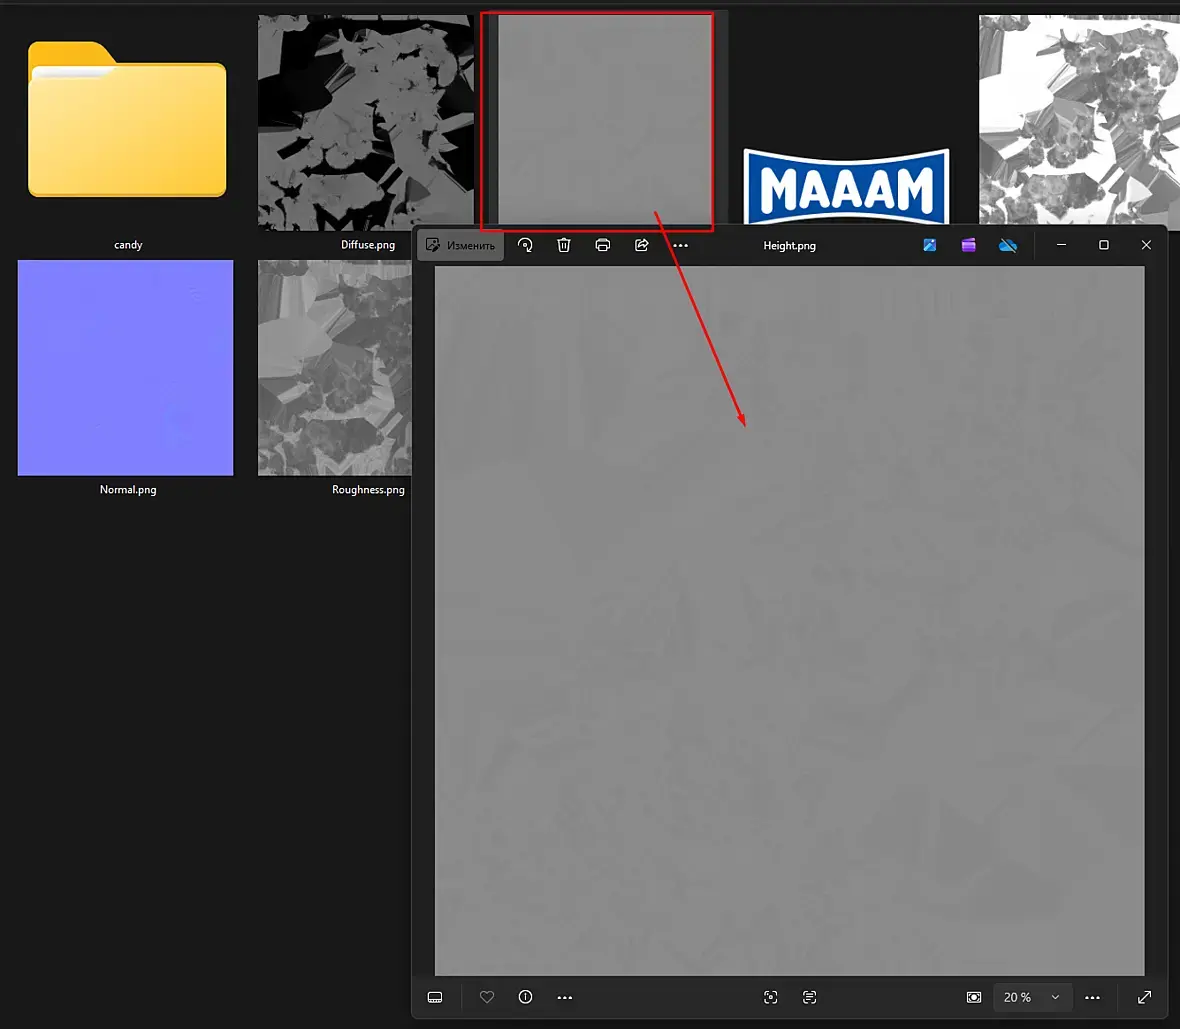Click the Diffuse.png file name
Image resolution: width=1180 pixels, height=1029 pixels.
point(368,245)
